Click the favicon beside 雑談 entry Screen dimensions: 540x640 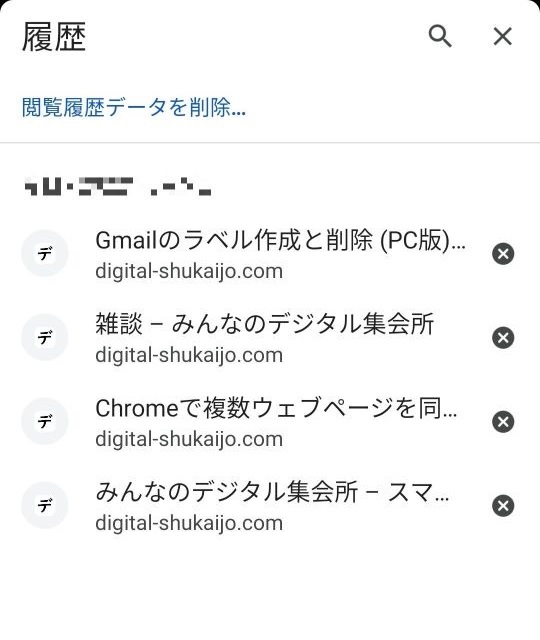pos(44,338)
